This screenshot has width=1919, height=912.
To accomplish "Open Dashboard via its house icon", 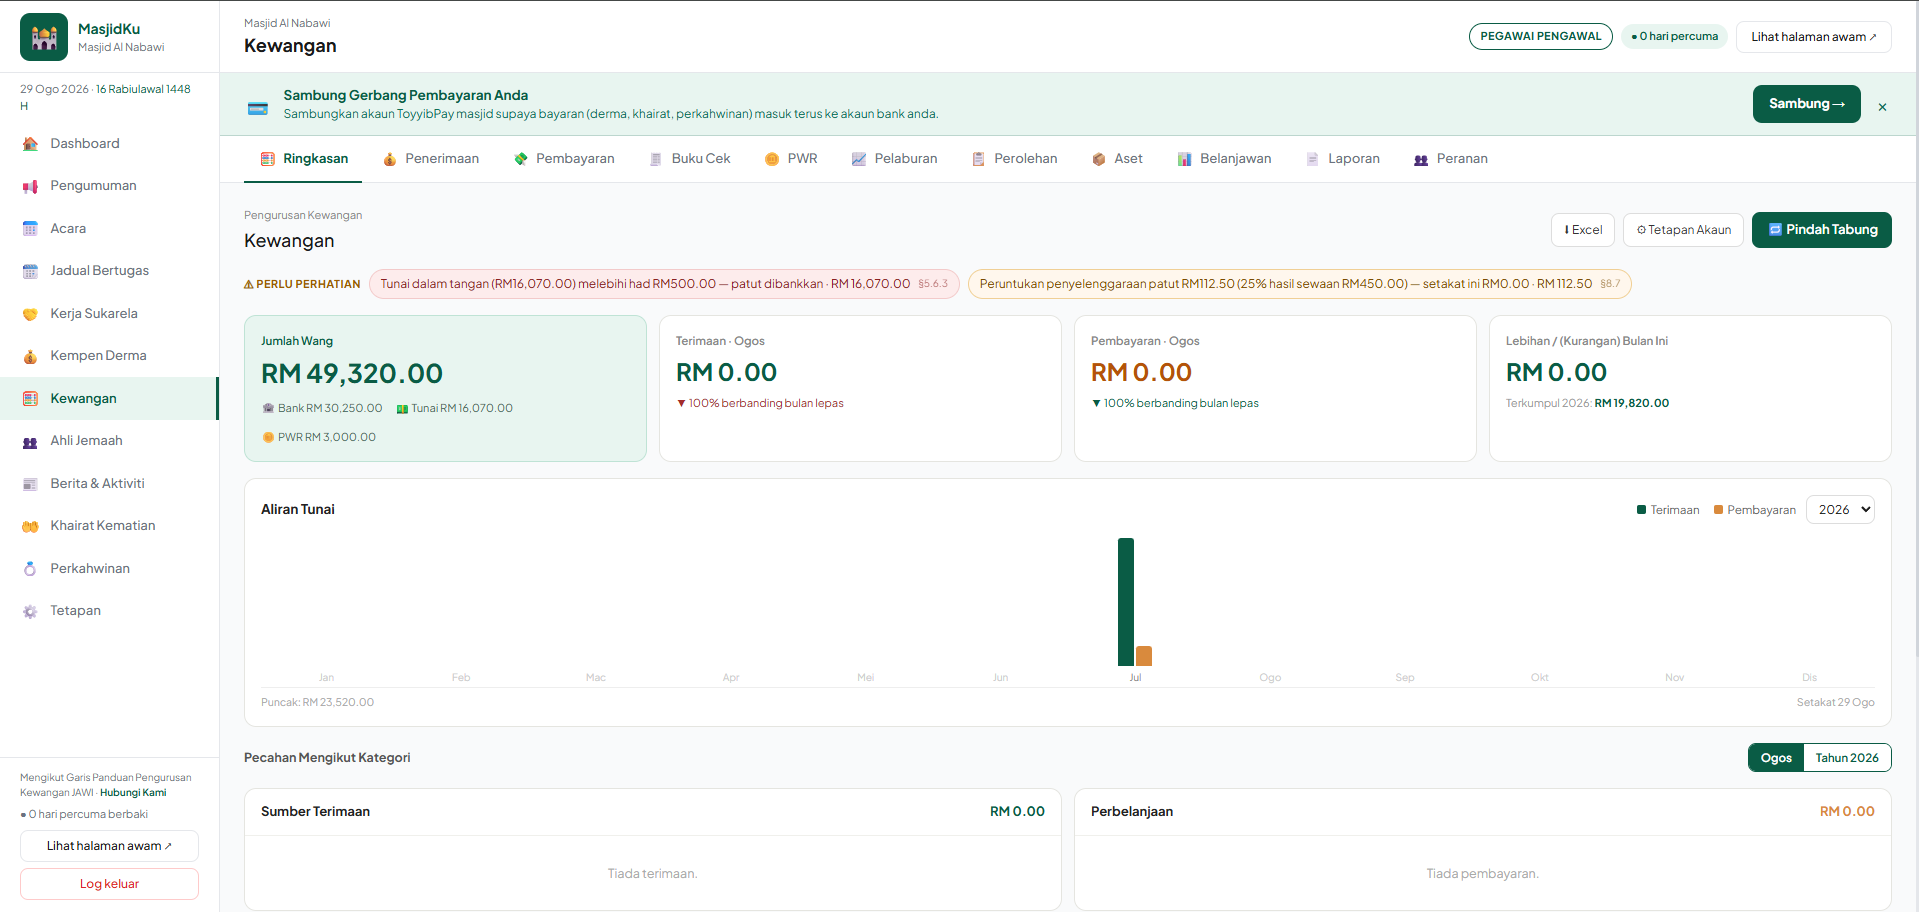I will [x=30, y=144].
